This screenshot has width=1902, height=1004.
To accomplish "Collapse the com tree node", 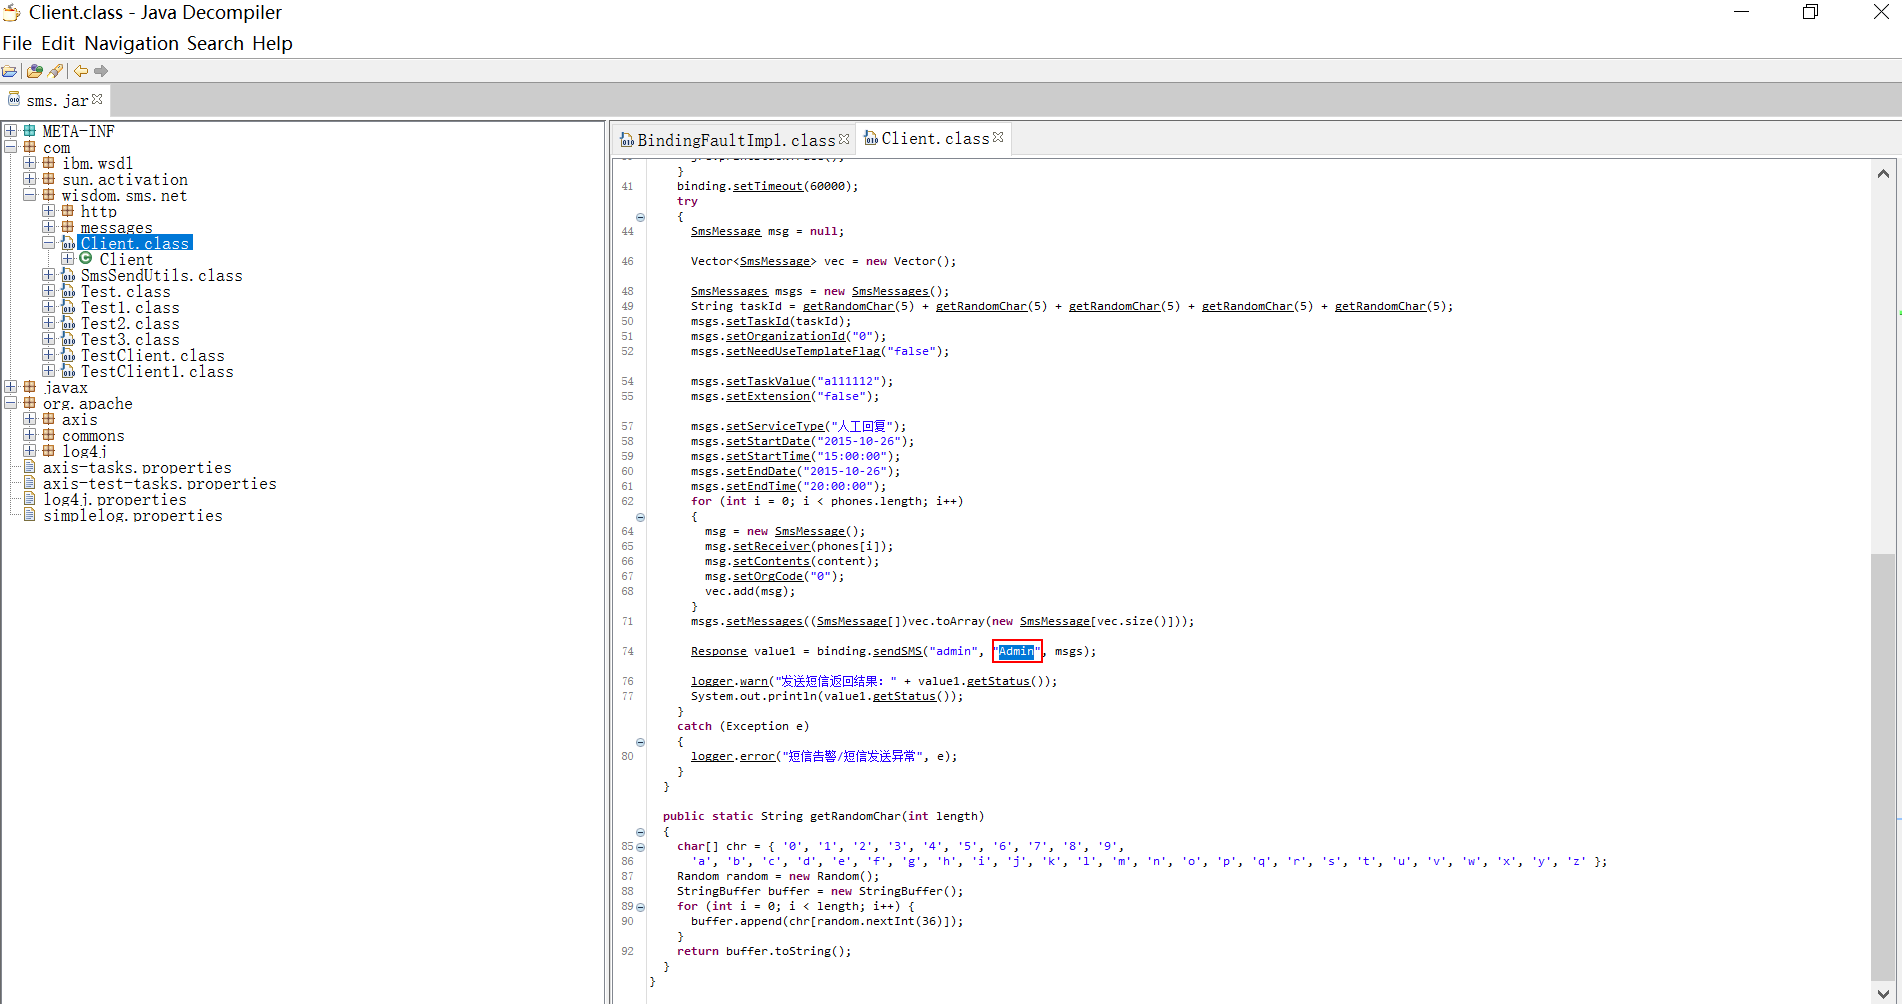I will (x=11, y=147).
